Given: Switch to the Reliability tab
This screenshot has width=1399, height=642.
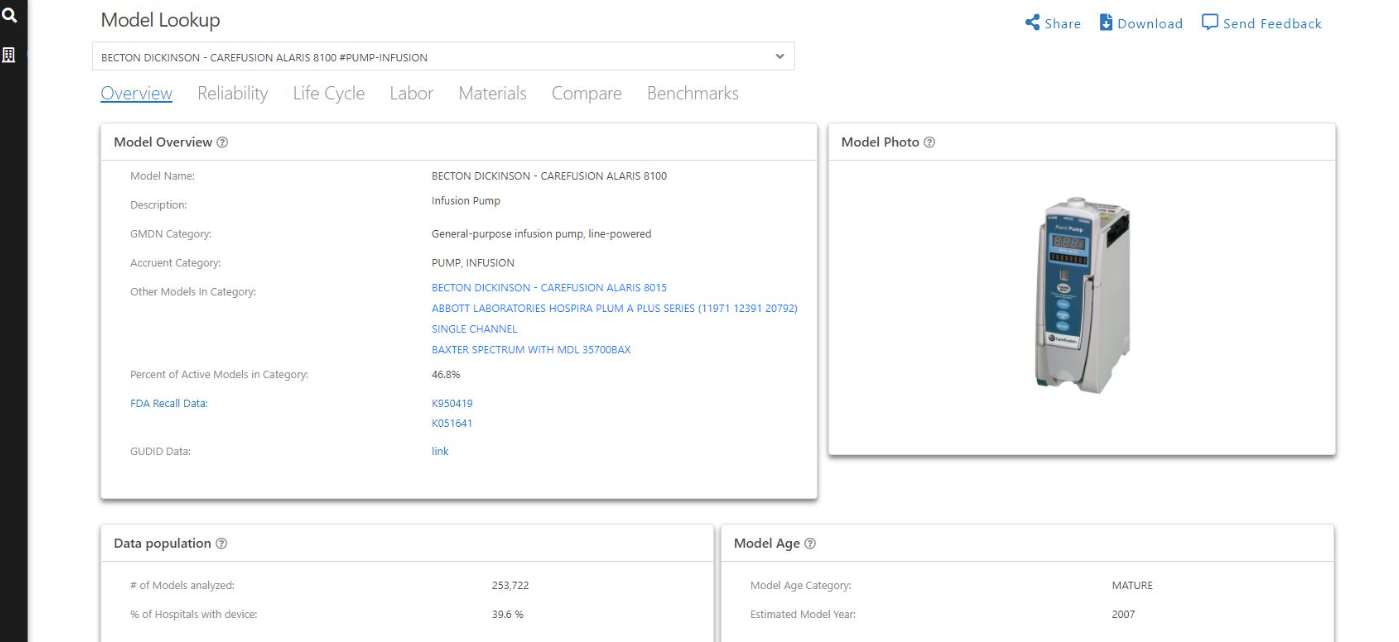Looking at the screenshot, I should pos(232,93).
